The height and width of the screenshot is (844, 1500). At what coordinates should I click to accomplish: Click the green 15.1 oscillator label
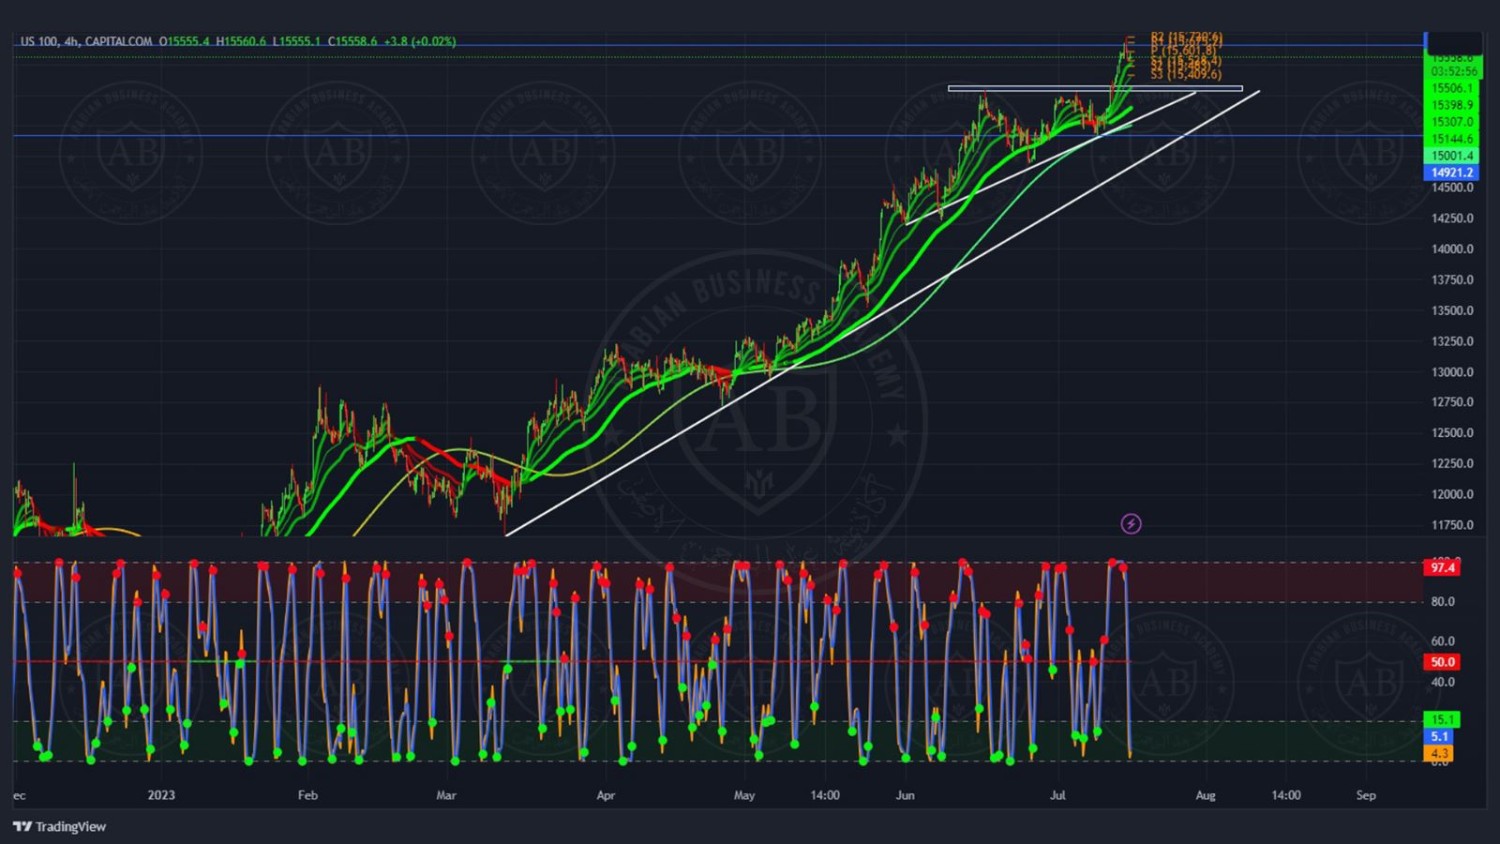tap(1442, 720)
